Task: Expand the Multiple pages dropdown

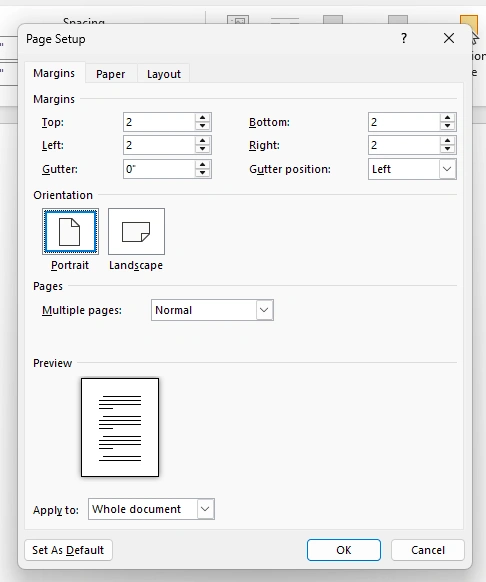Action: (x=264, y=310)
